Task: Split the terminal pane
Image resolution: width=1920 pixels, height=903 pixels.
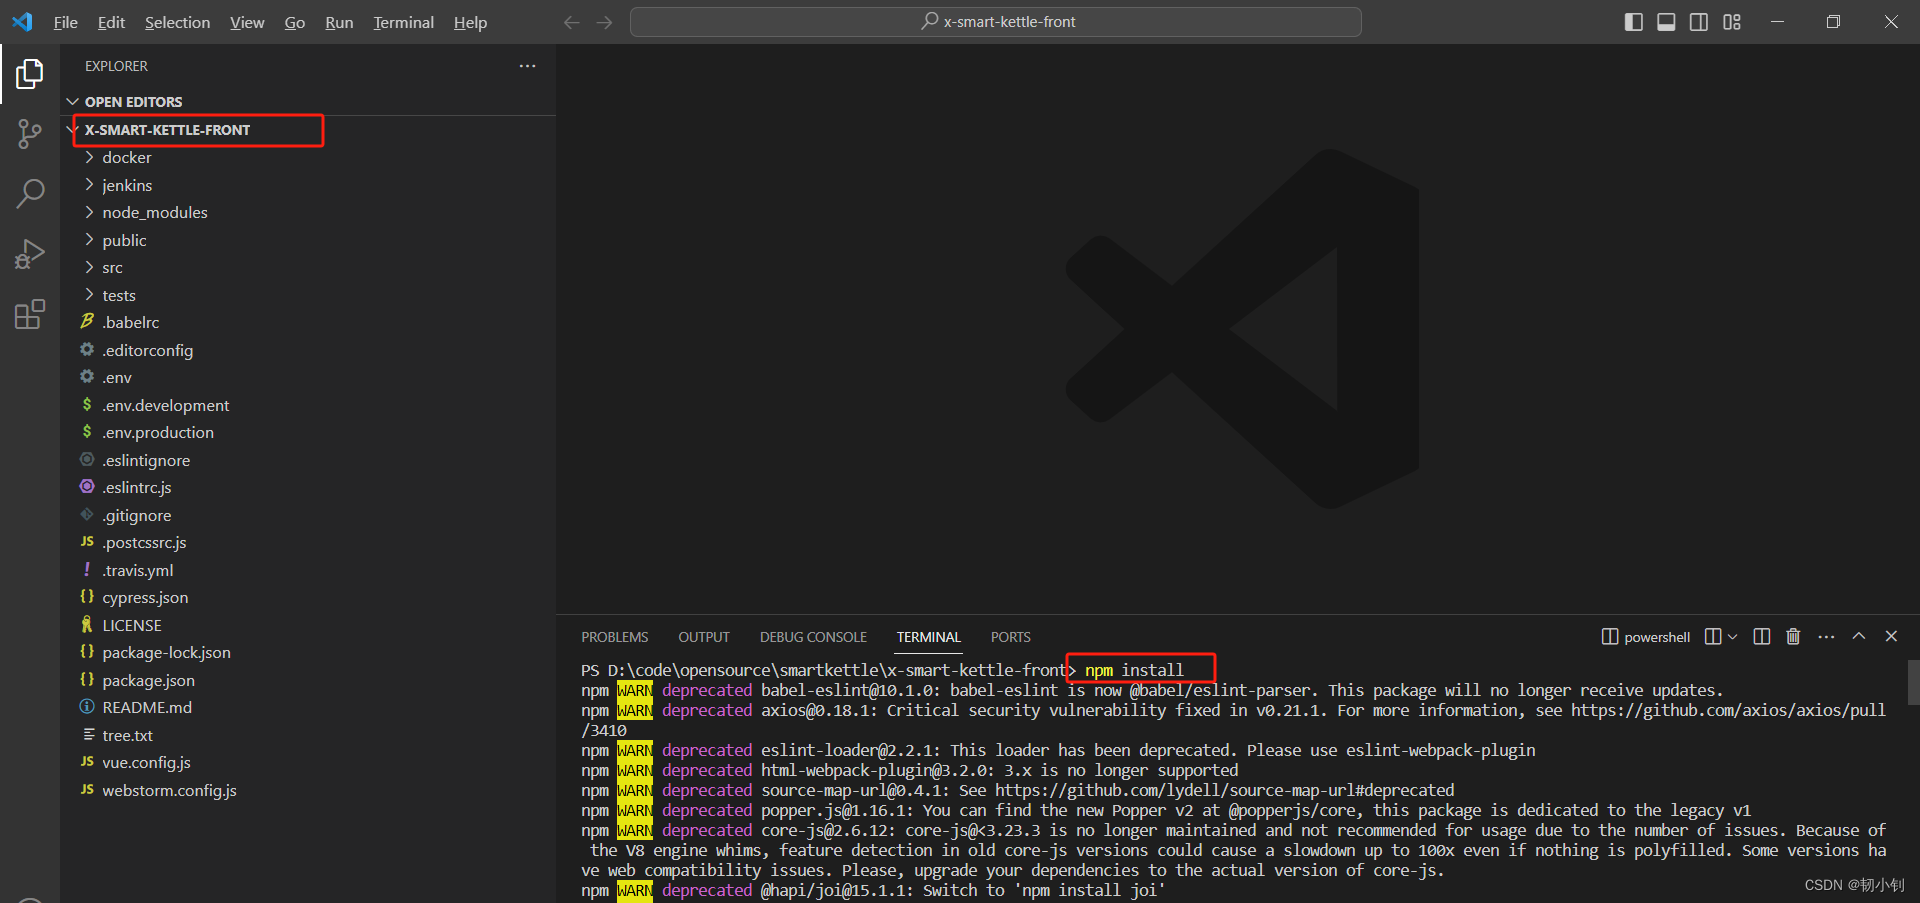Action: tap(1762, 637)
